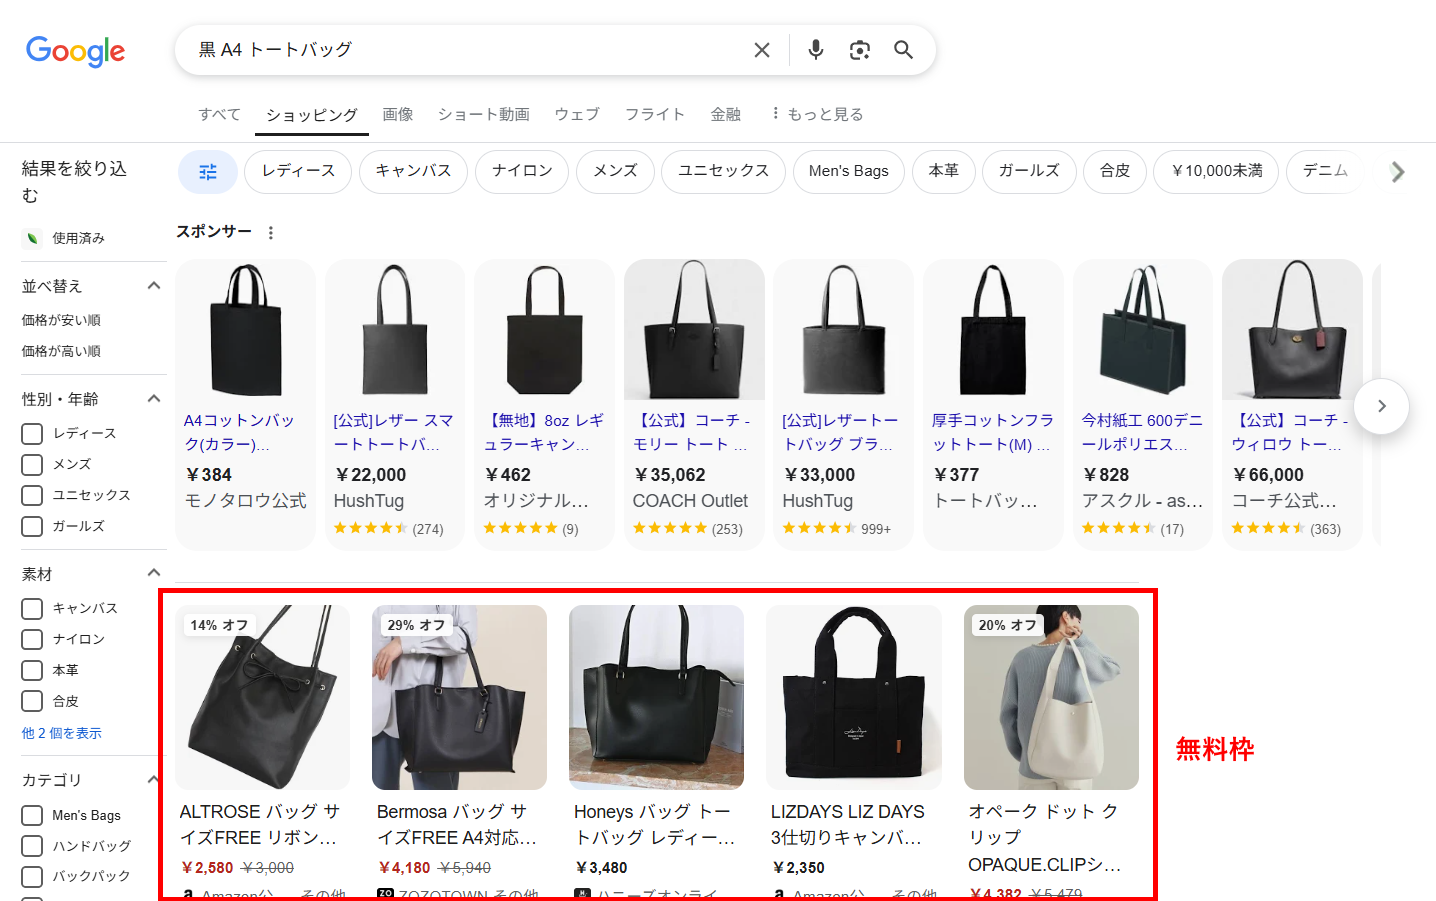This screenshot has height=901, width=1436.
Task: Run search with magnifier icon
Action: (904, 50)
